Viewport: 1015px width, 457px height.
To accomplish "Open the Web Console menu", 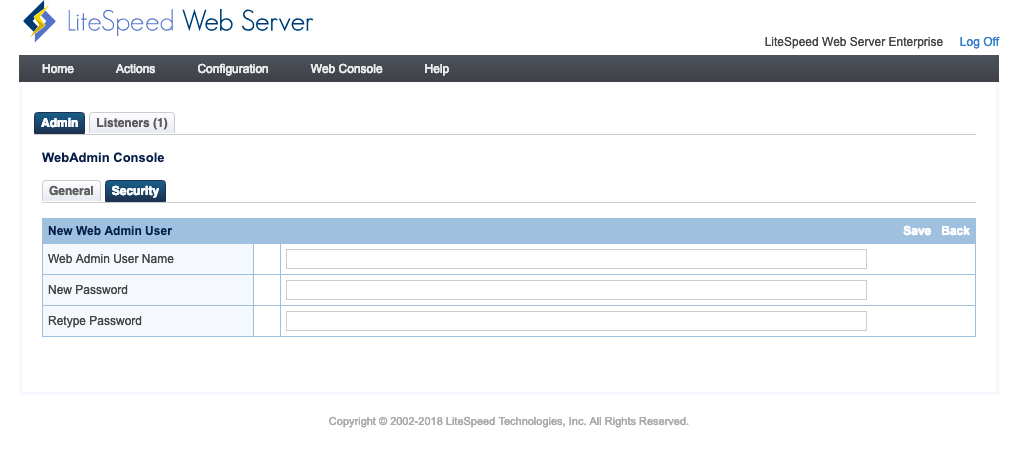I will pyautogui.click(x=346, y=69).
